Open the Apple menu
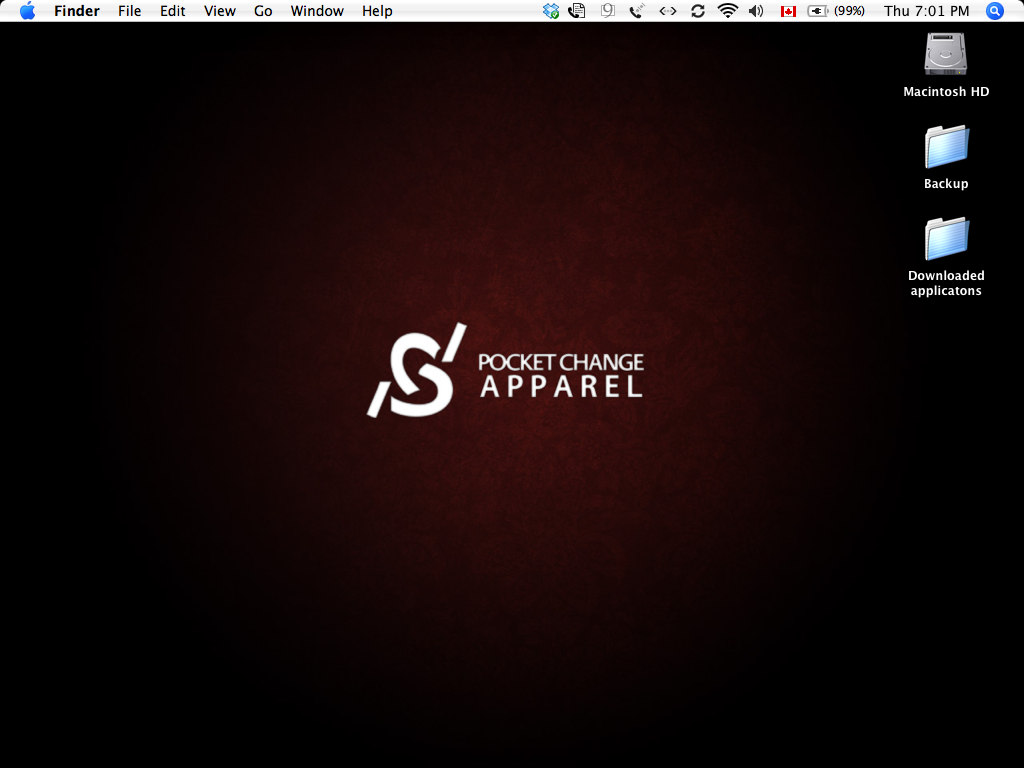 click(x=26, y=11)
